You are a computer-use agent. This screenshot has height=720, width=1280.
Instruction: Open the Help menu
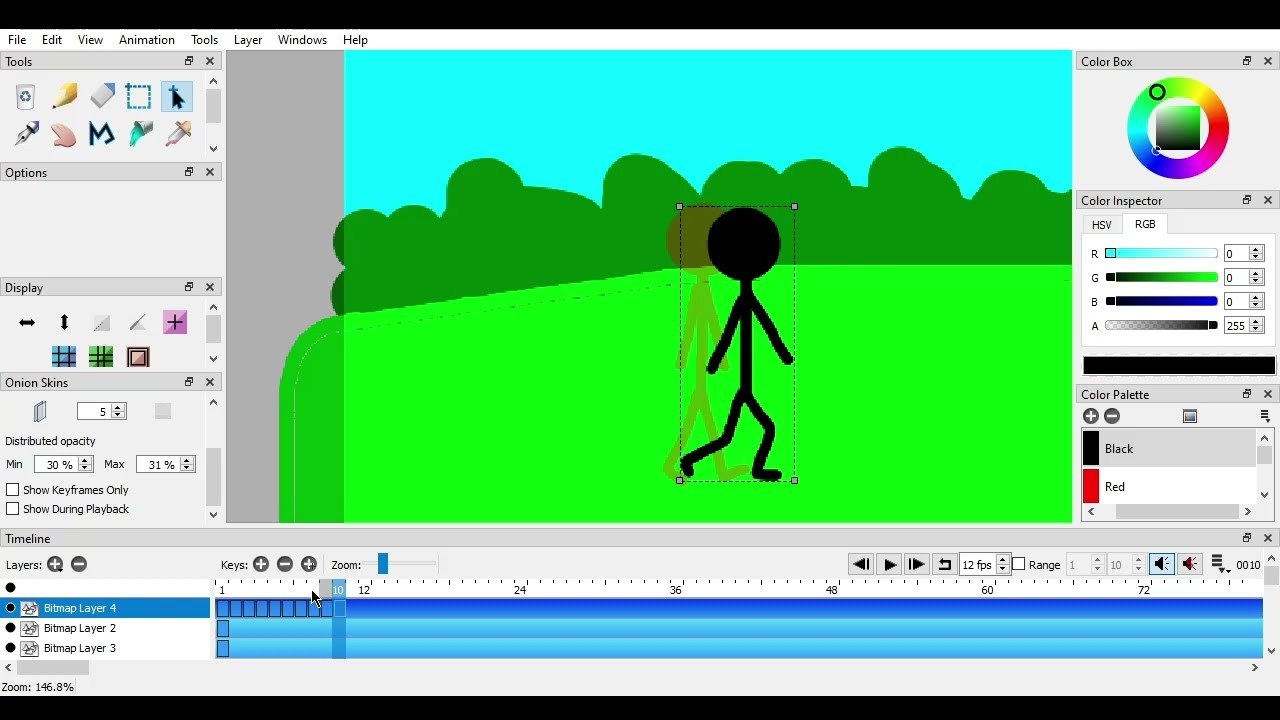tap(355, 40)
